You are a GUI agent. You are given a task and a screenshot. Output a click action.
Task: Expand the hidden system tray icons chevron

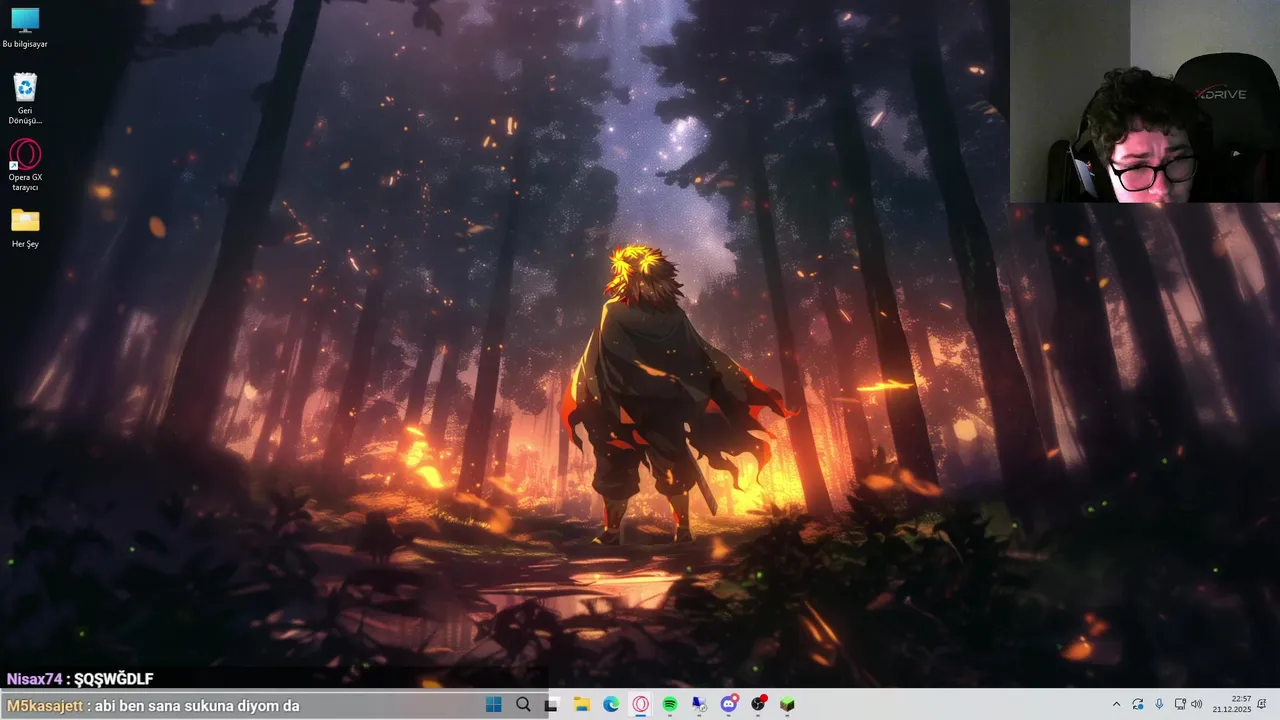tap(1116, 704)
